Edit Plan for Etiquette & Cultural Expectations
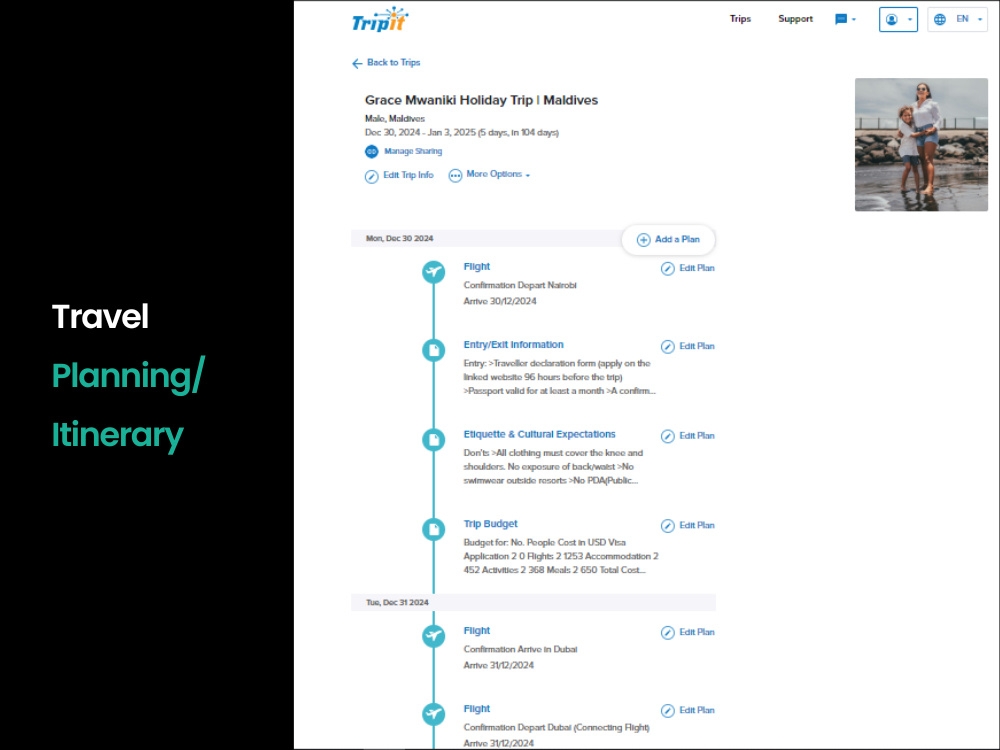1000x750 pixels. (x=696, y=436)
